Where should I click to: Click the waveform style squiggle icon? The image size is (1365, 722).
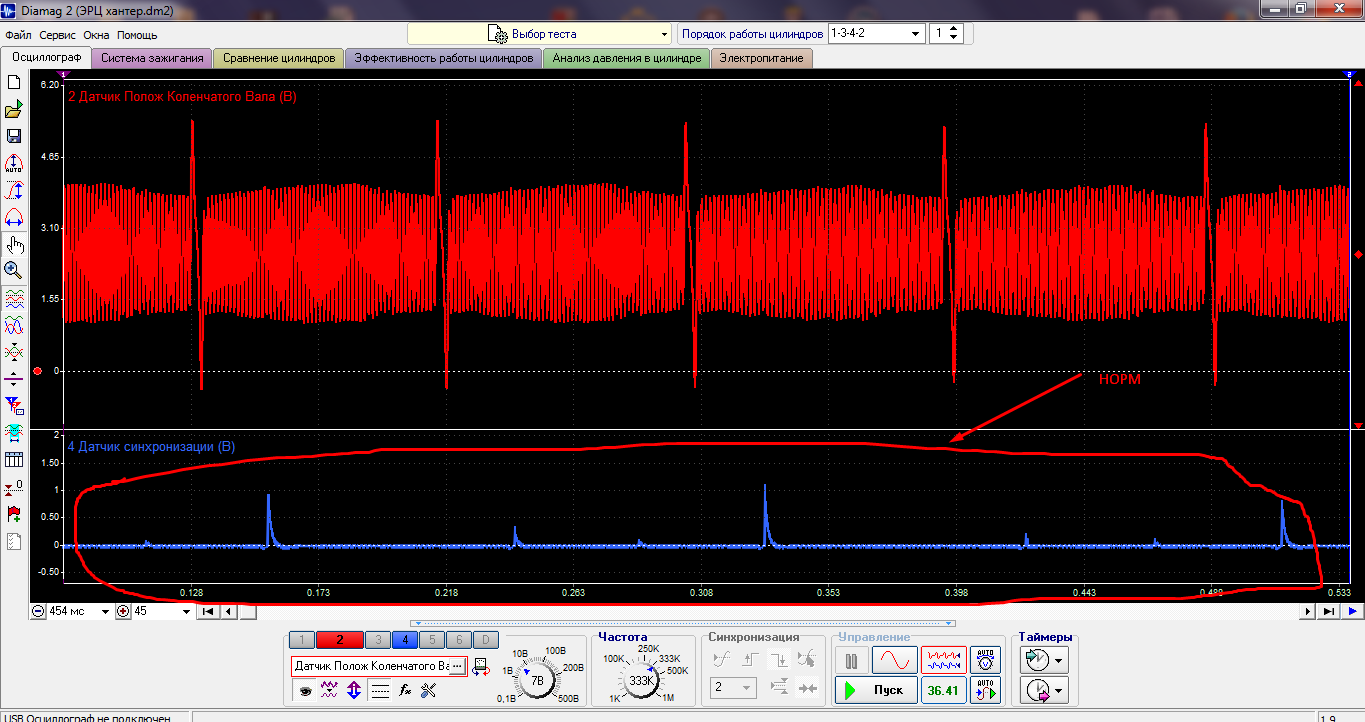click(329, 690)
